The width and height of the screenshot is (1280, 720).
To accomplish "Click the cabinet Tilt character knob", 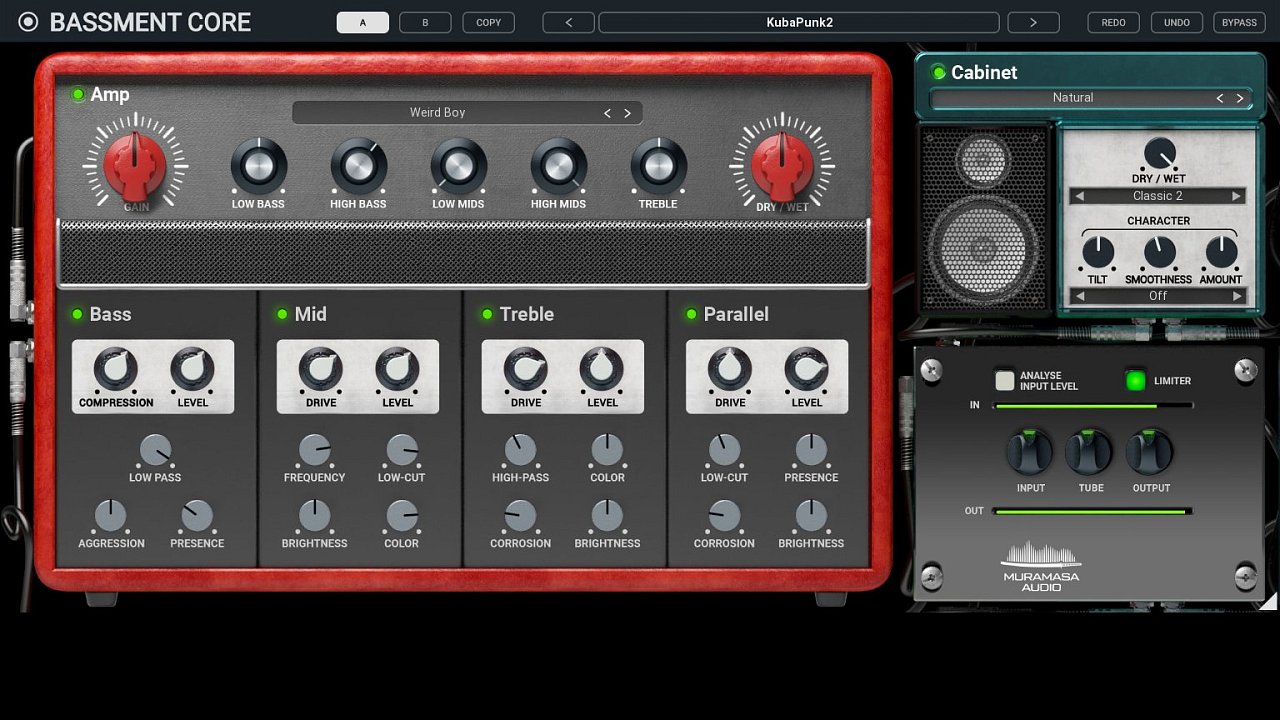I will [x=1097, y=252].
